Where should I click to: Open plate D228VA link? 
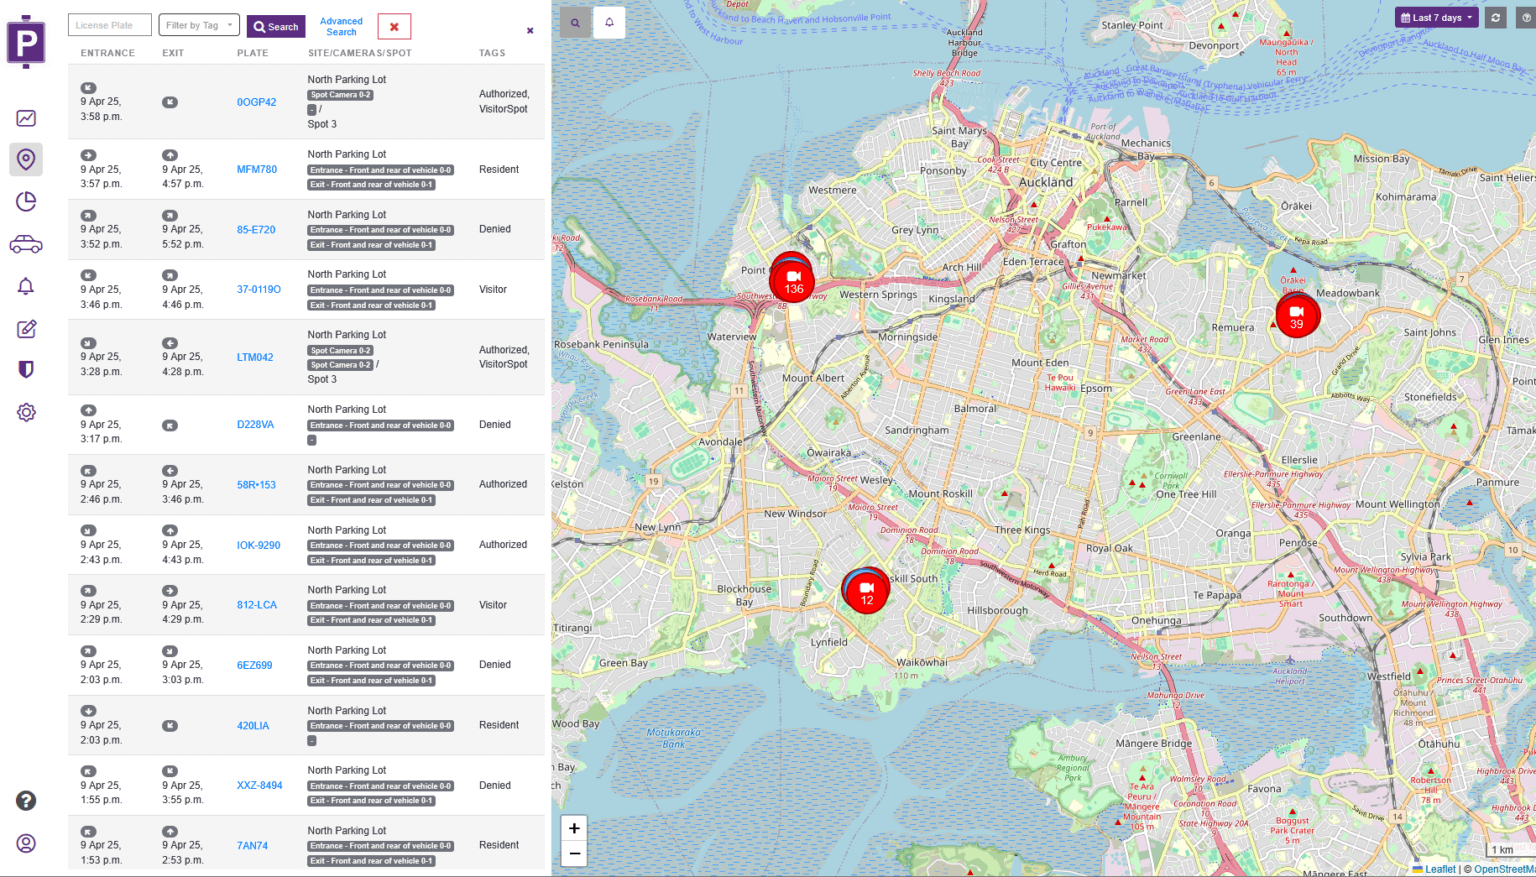tap(255, 424)
